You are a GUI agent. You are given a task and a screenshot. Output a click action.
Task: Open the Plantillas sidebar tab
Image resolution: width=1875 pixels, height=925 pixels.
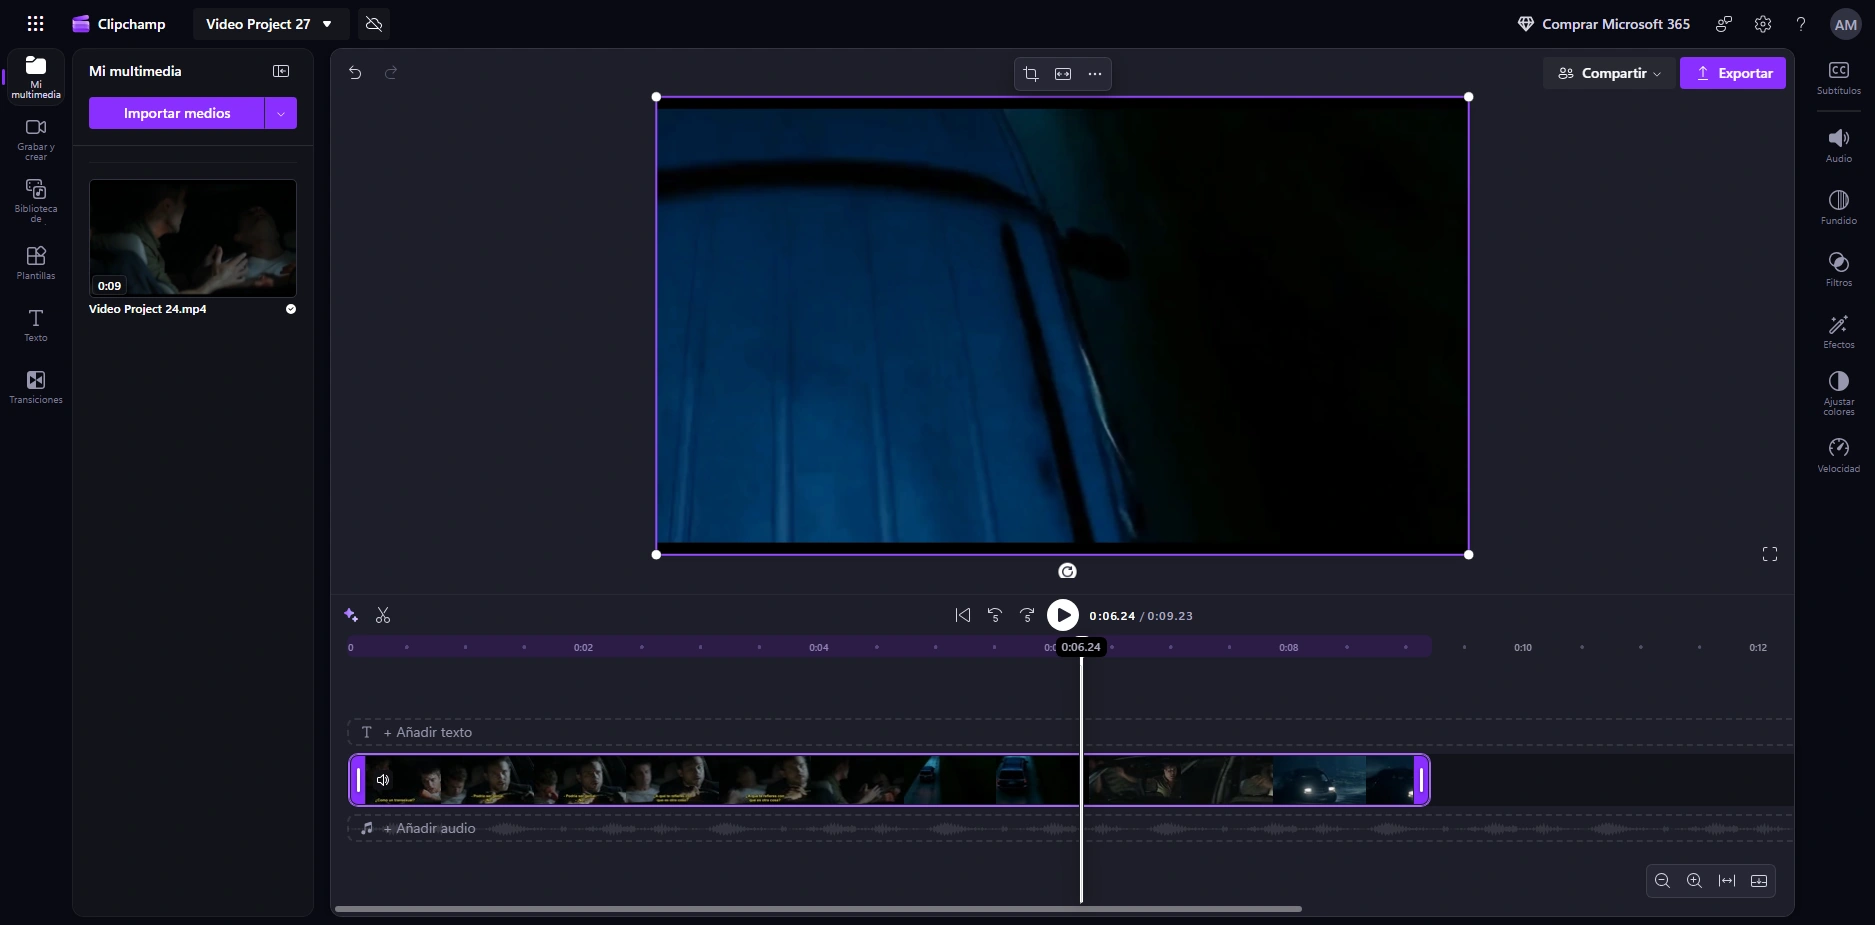click(x=36, y=263)
